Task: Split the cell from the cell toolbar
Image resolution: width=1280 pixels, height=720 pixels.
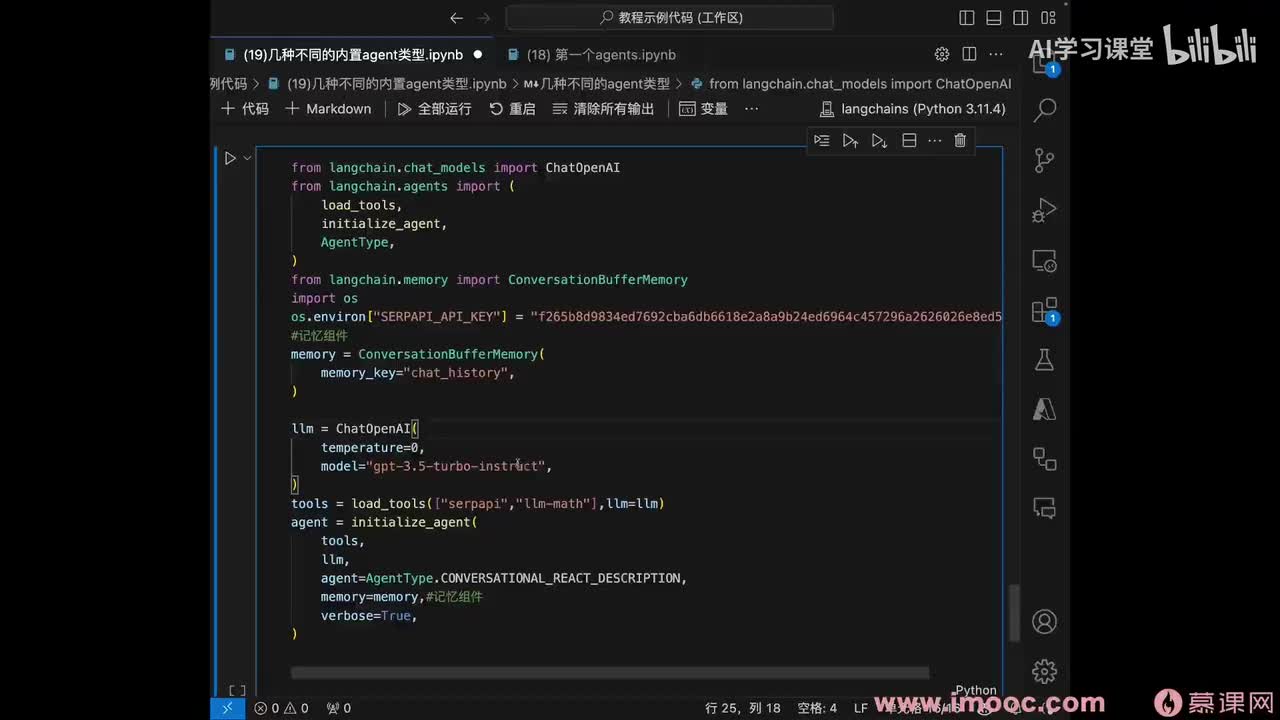Action: (x=909, y=141)
